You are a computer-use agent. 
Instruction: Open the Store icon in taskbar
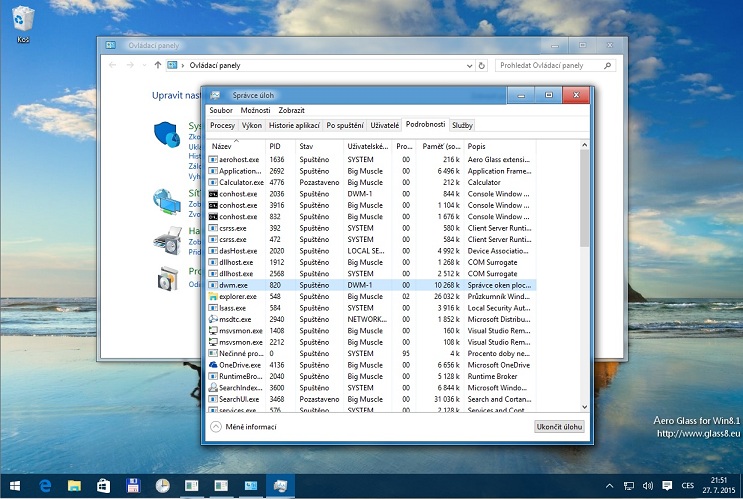pos(104,486)
